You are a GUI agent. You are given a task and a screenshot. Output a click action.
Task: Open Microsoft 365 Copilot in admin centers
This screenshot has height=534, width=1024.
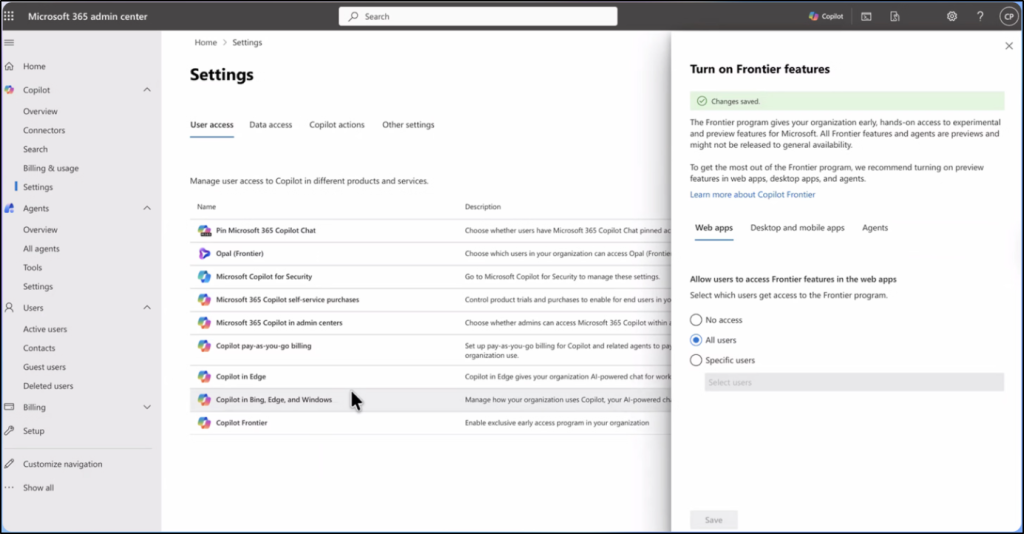click(x=279, y=322)
